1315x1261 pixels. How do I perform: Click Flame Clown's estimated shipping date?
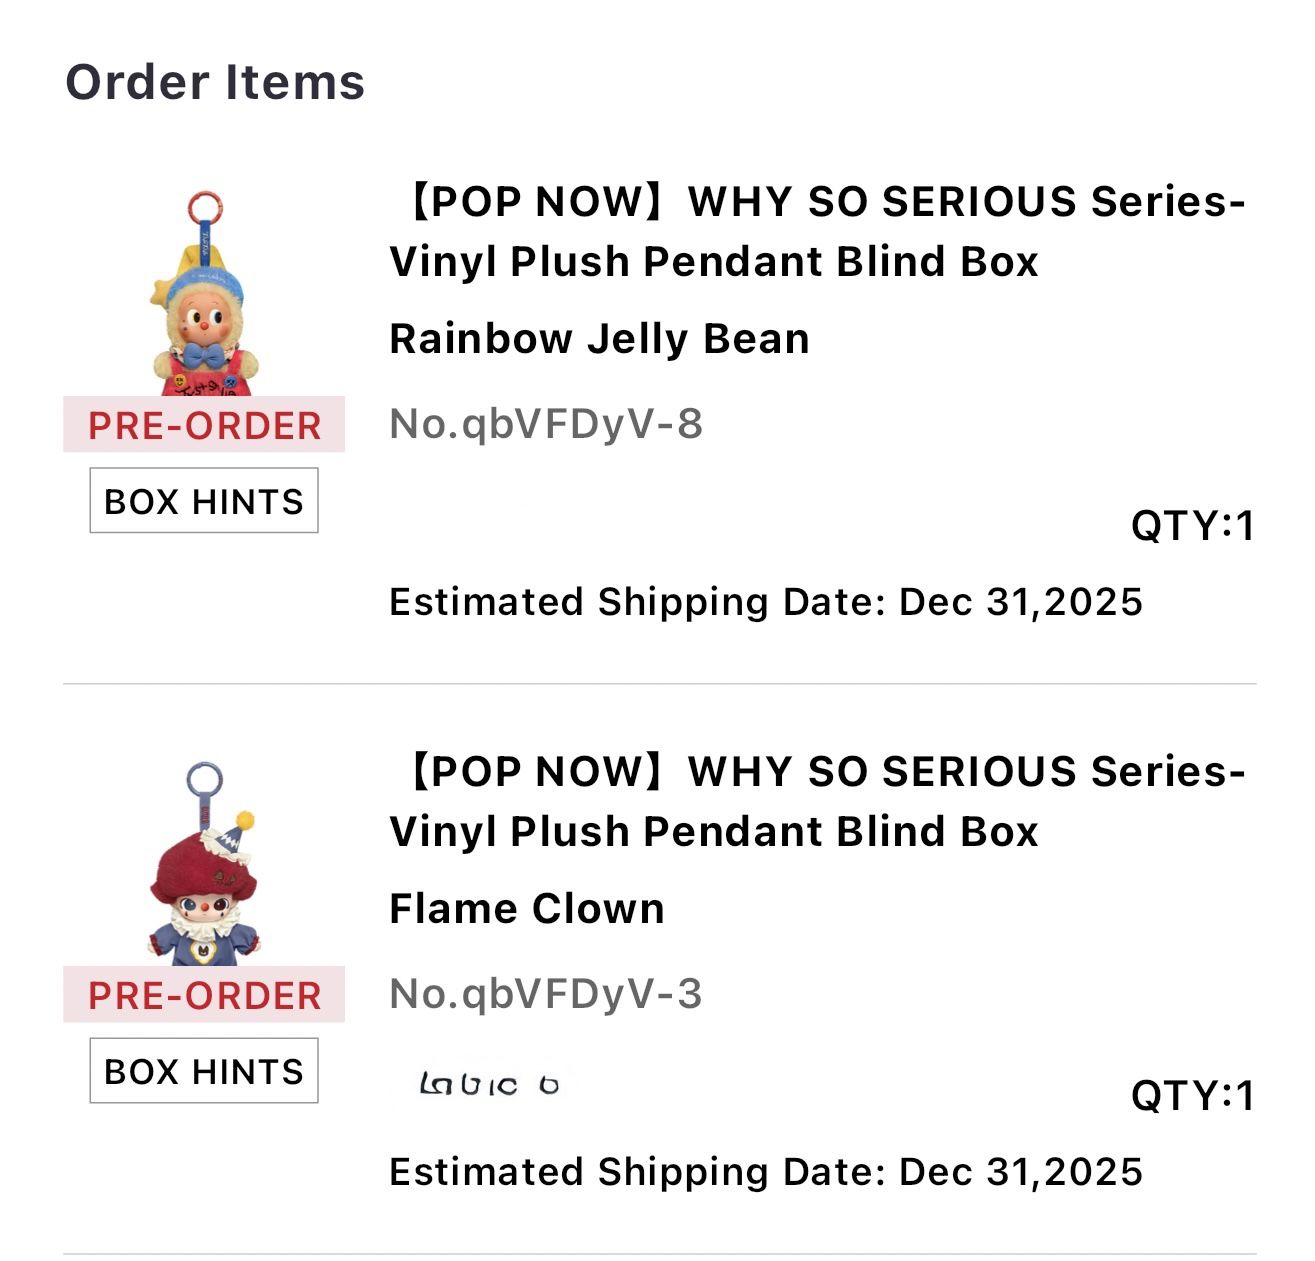[x=766, y=1172]
